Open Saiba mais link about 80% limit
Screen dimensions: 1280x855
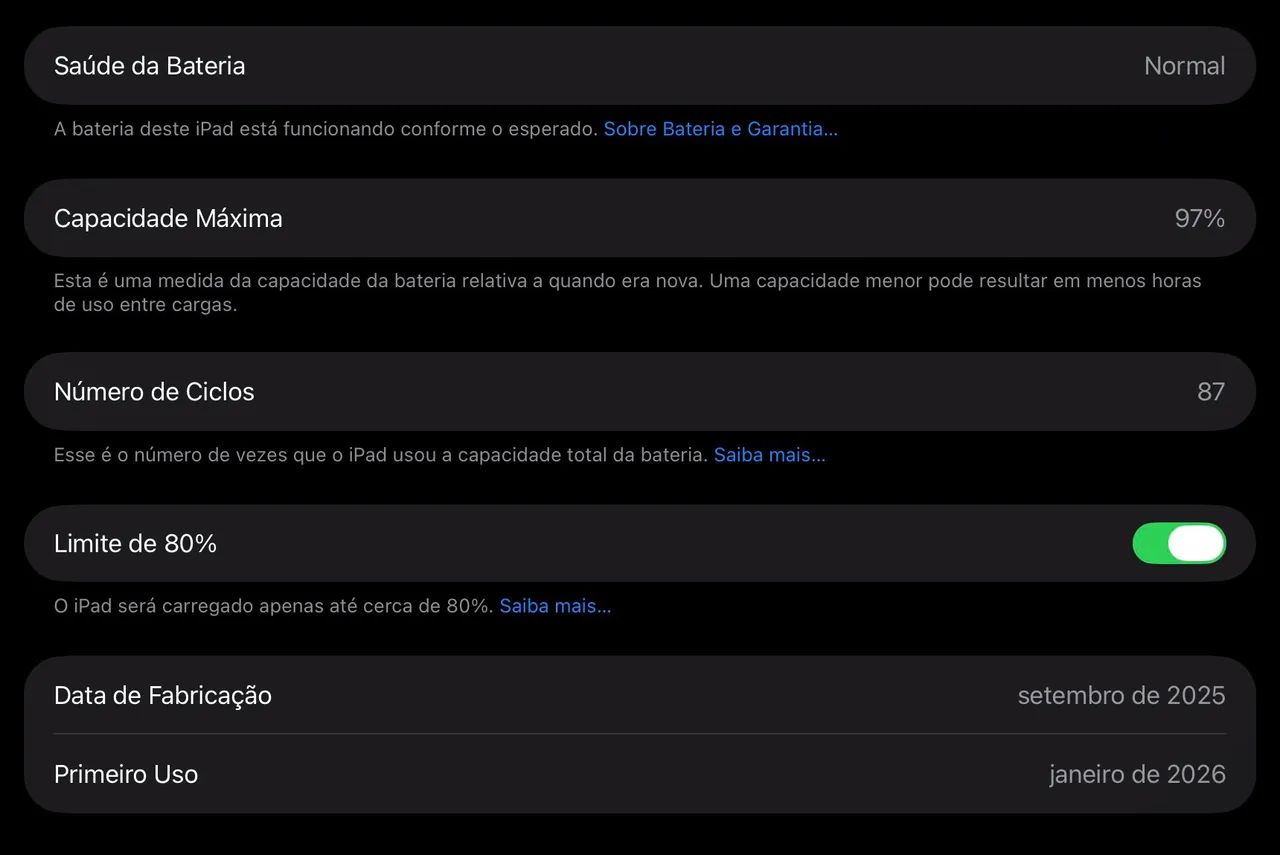556,606
